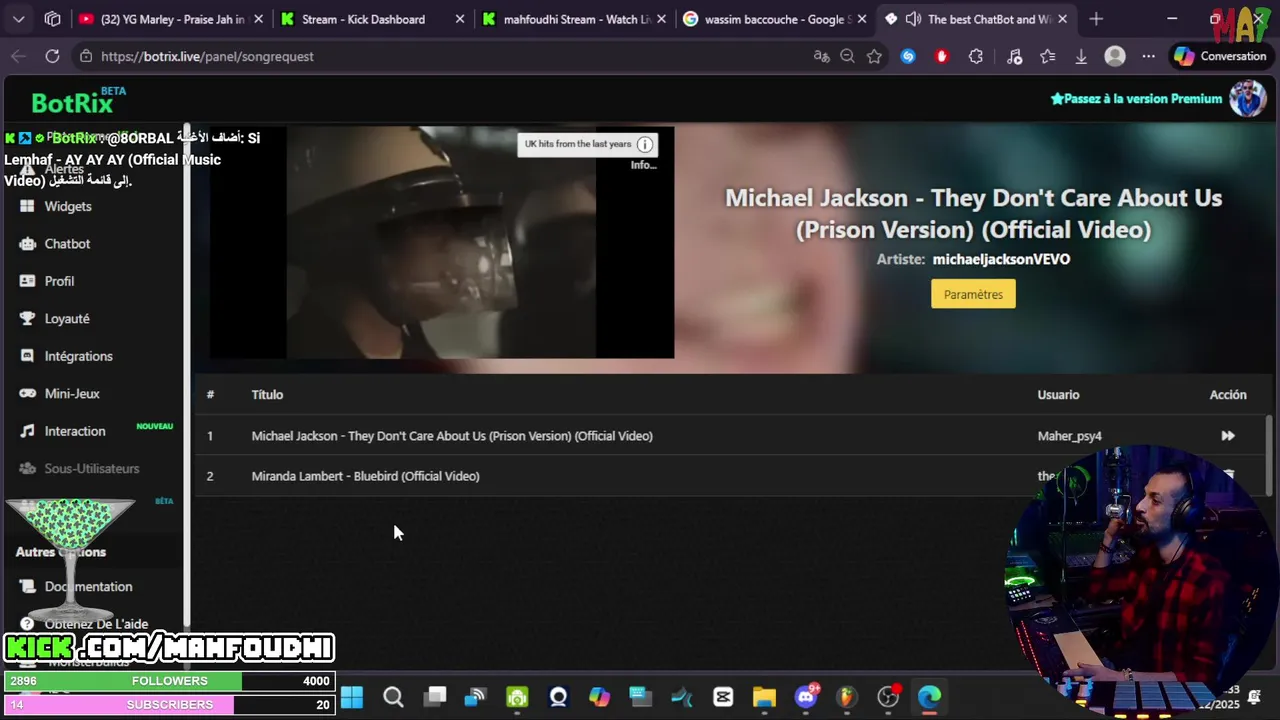Open the favorites list icon
The width and height of the screenshot is (1280, 720).
point(1047,56)
